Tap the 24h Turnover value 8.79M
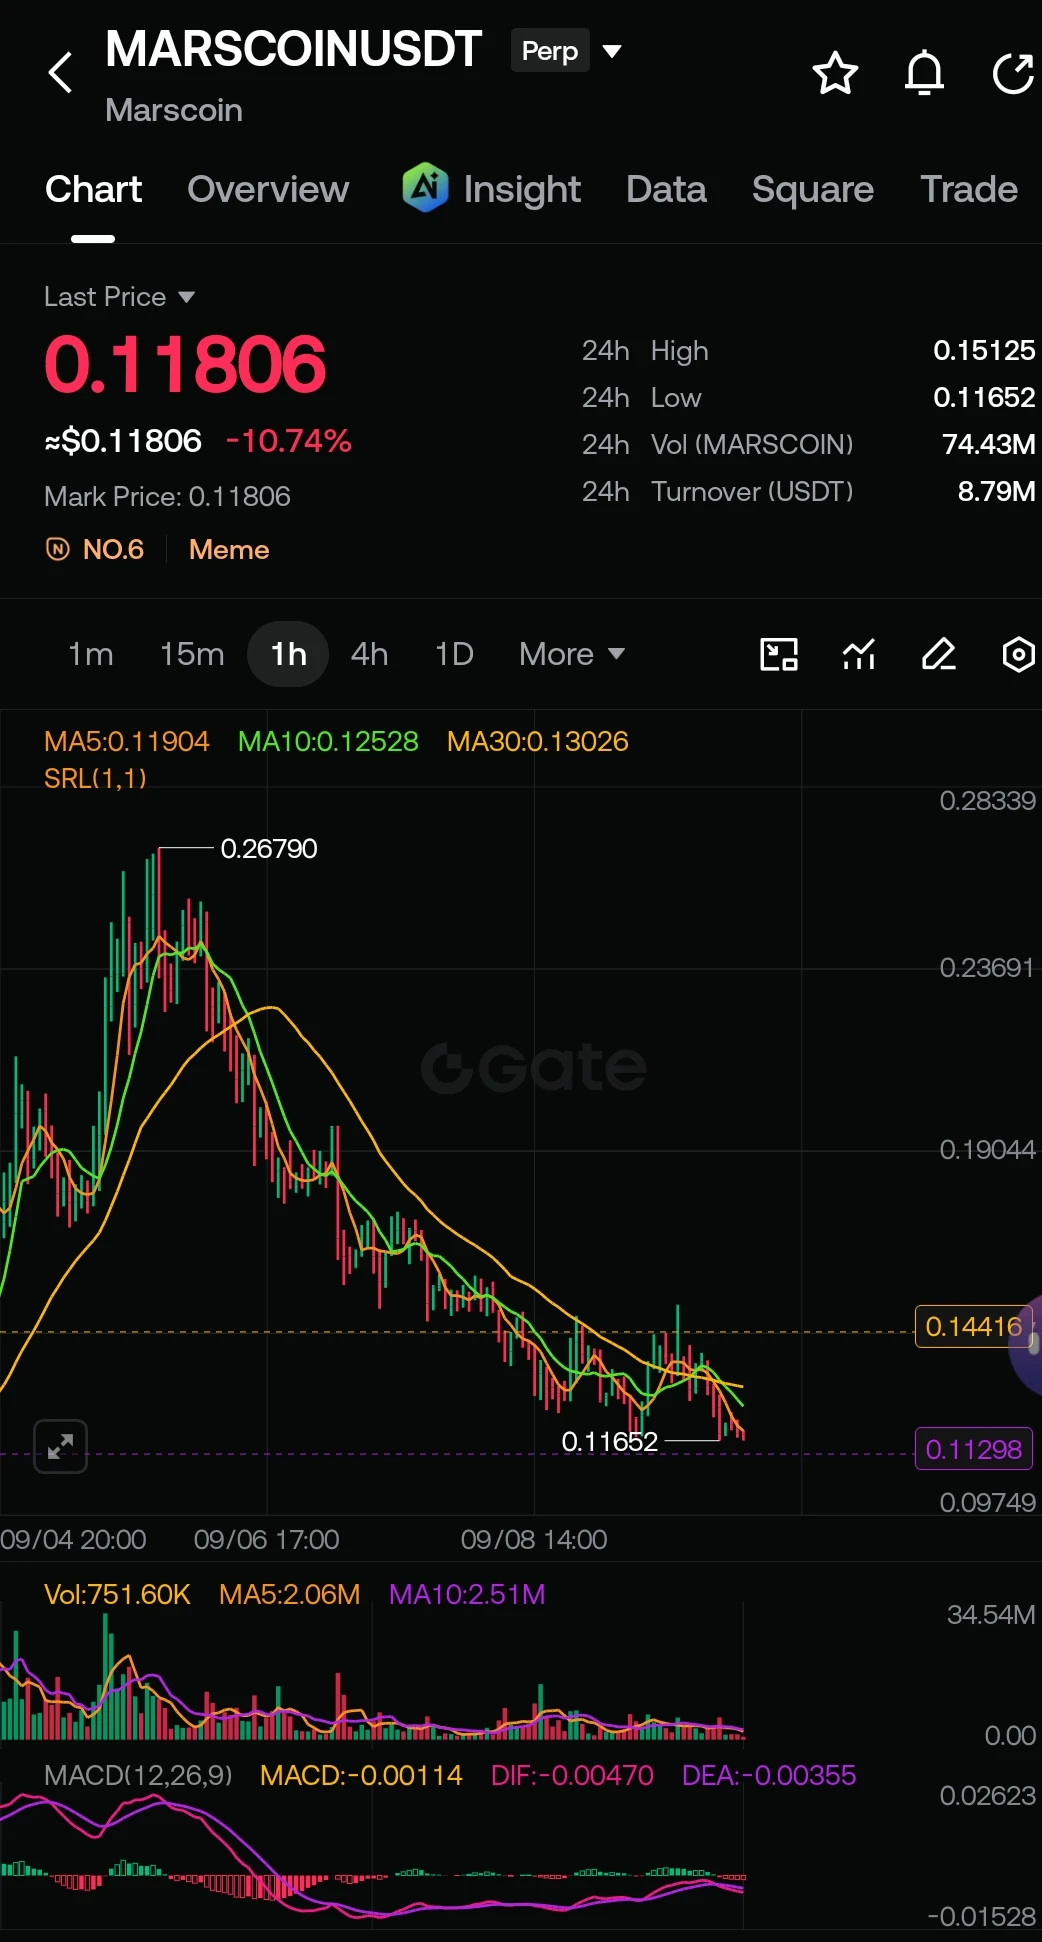The width and height of the screenshot is (1042, 1942). (996, 491)
